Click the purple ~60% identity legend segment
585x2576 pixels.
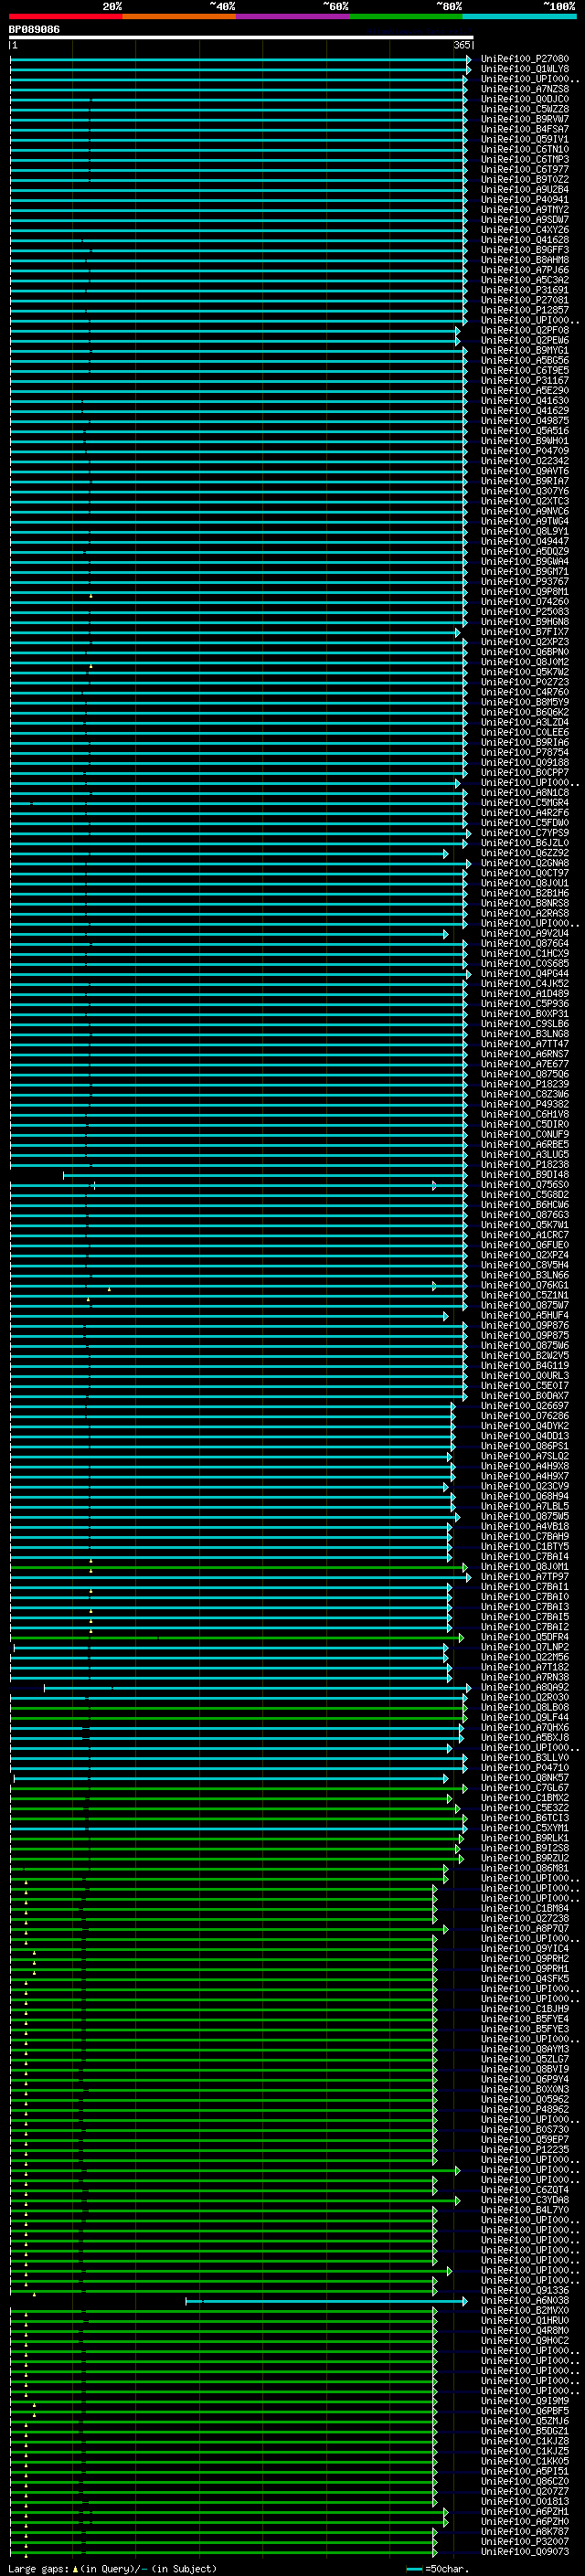pos(293,16)
